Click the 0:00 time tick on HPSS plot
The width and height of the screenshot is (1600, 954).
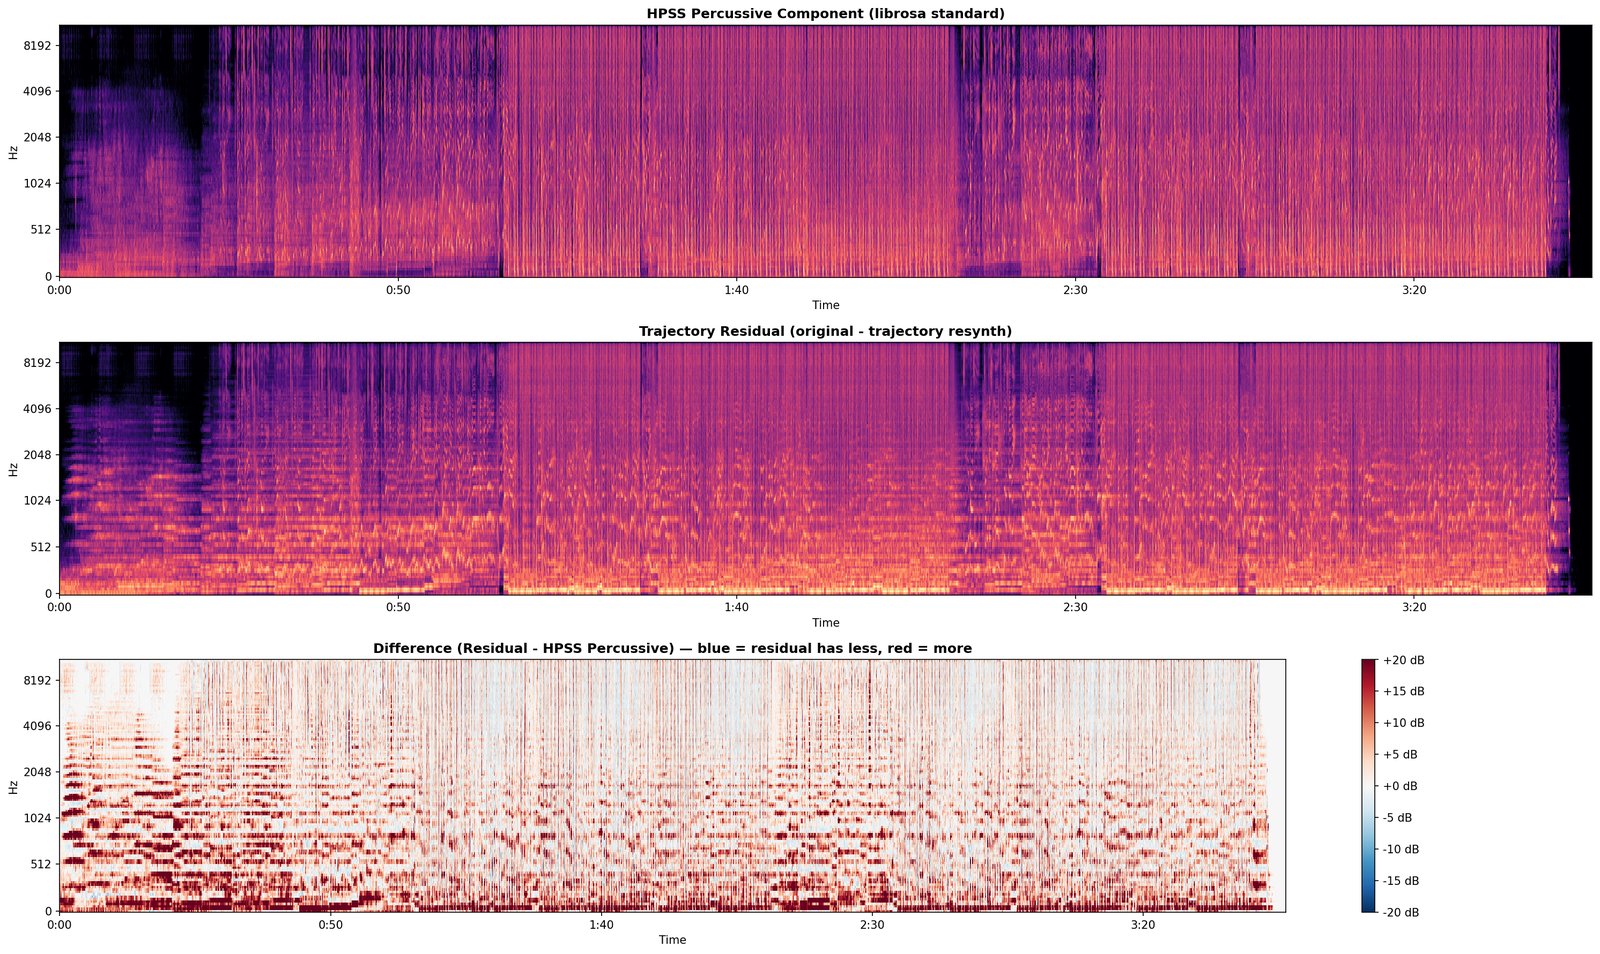(x=59, y=290)
